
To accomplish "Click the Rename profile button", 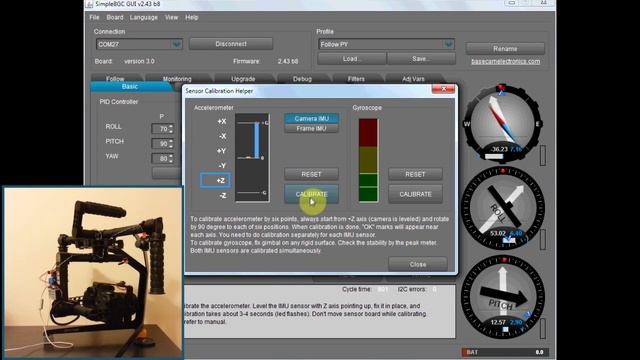I will 505,49.
